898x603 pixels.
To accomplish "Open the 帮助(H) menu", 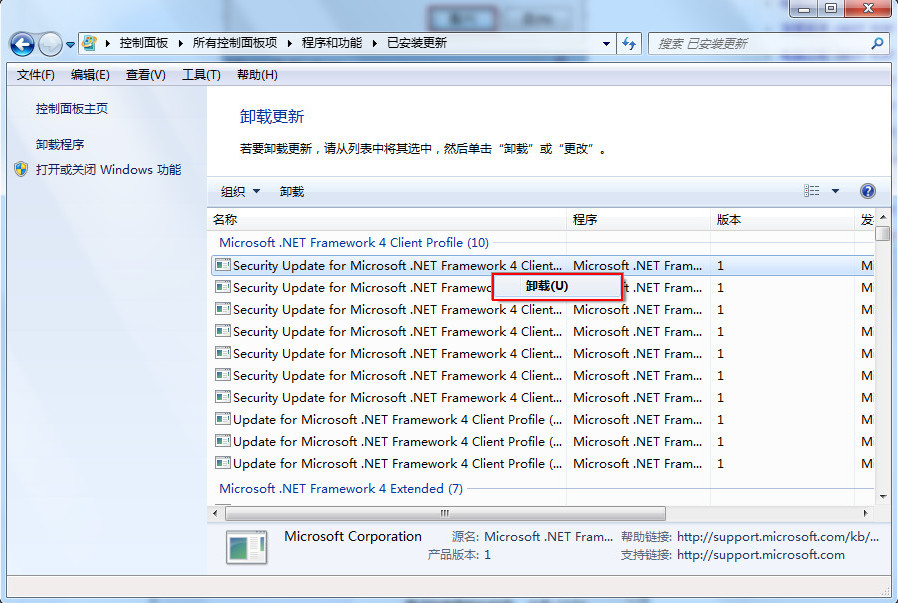I will pos(257,75).
